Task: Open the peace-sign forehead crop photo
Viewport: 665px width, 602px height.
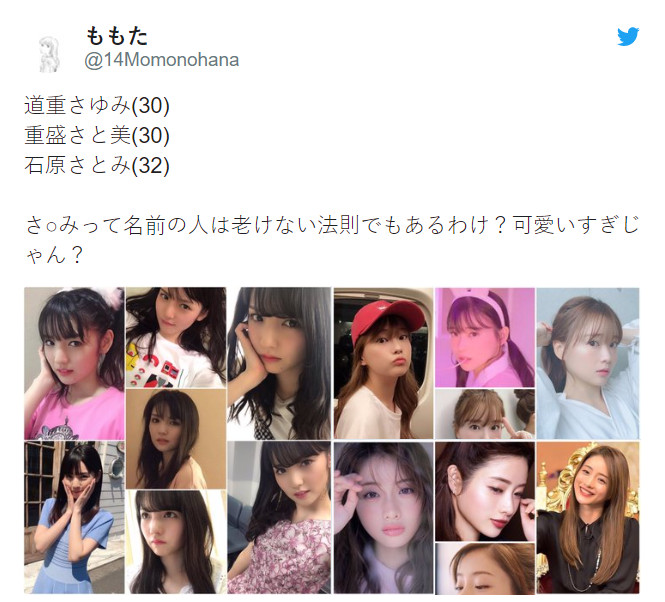Action: tap(485, 414)
